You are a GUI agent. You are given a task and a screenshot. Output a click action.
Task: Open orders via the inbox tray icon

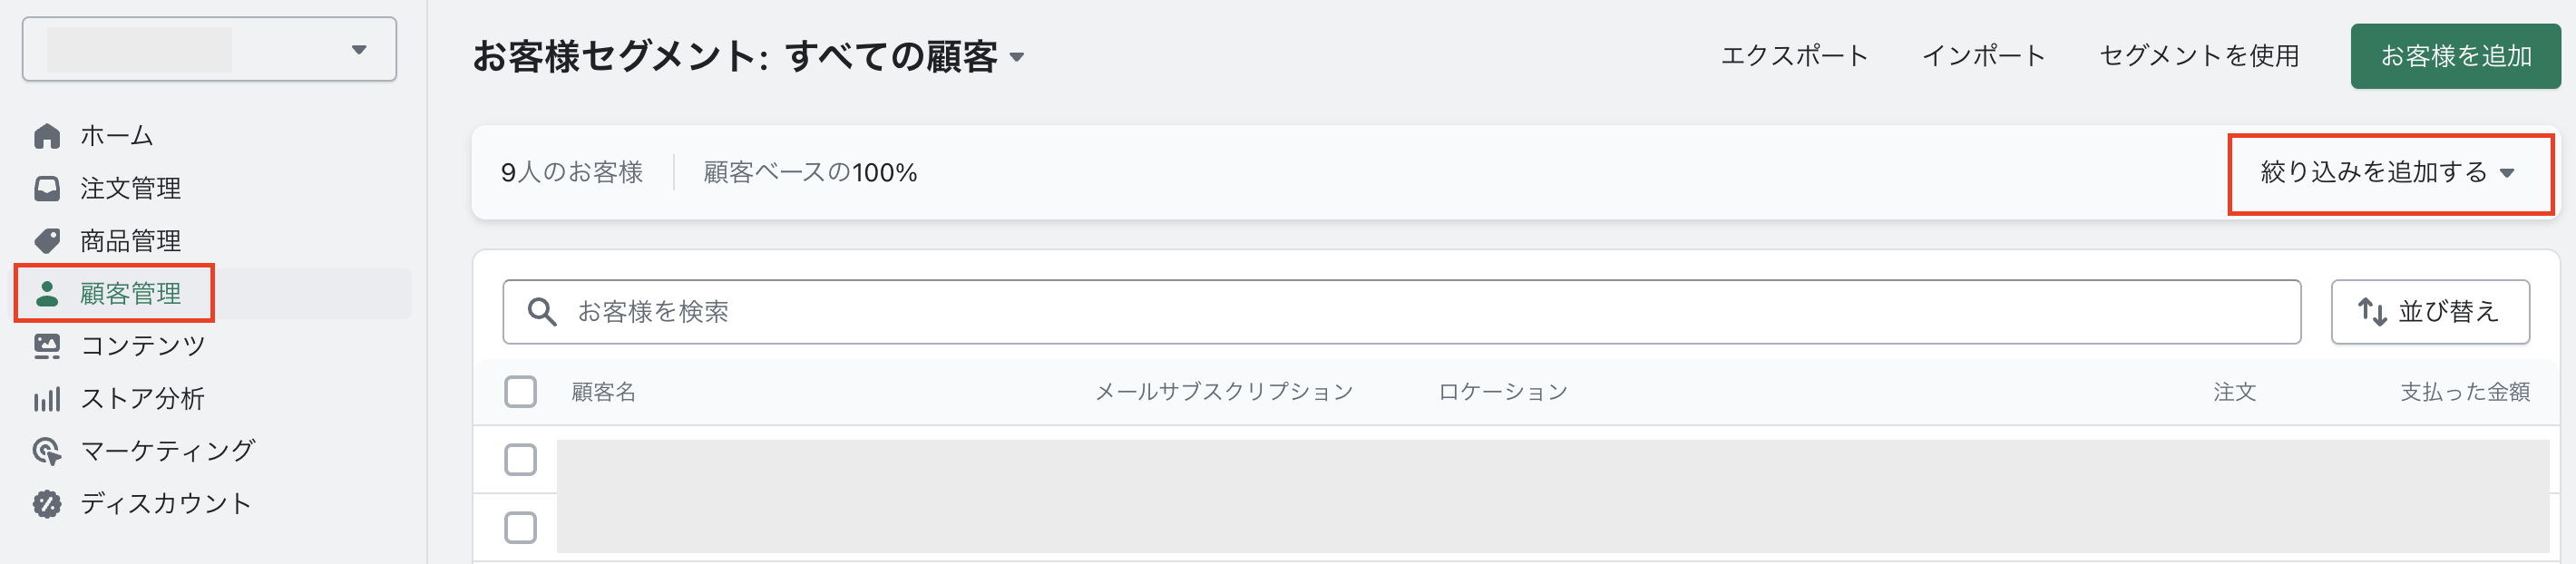point(47,189)
